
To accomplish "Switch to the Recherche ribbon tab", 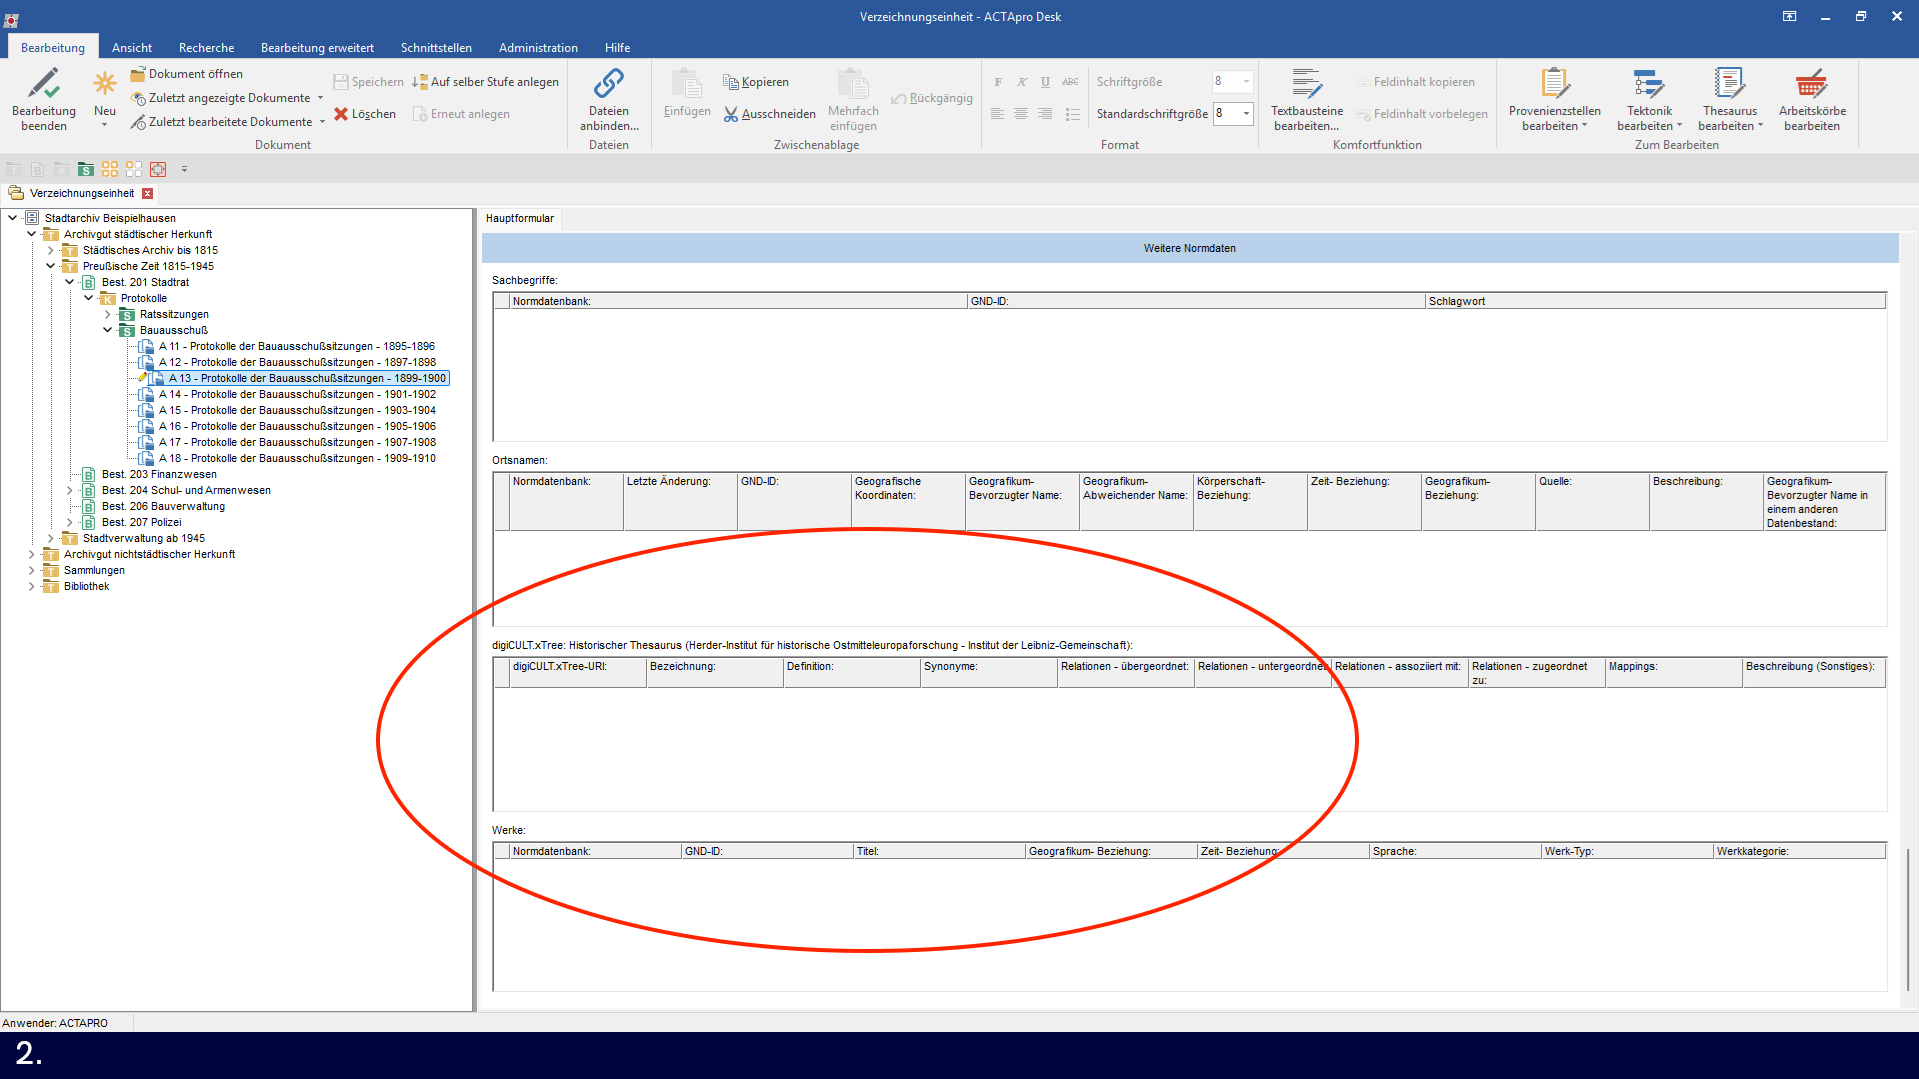I will [x=206, y=48].
